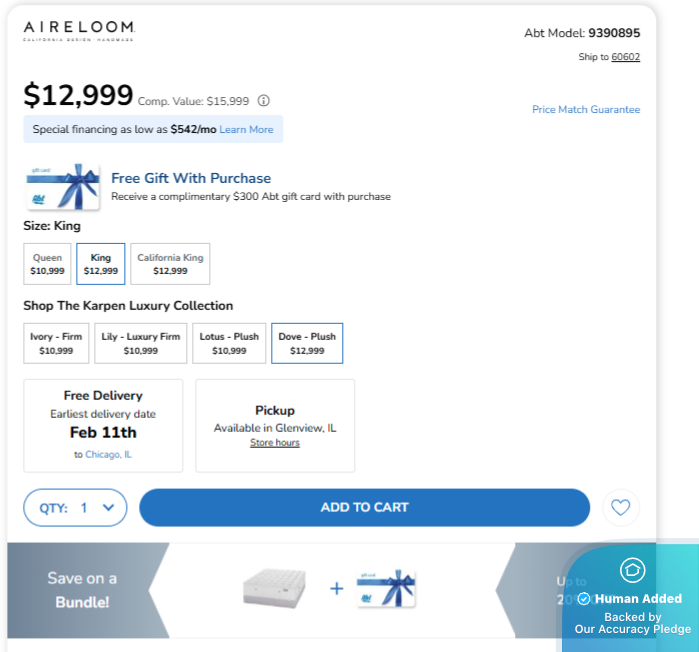The height and width of the screenshot is (652, 699).
Task: Click the Human Added badge icon
Action: coord(632,570)
